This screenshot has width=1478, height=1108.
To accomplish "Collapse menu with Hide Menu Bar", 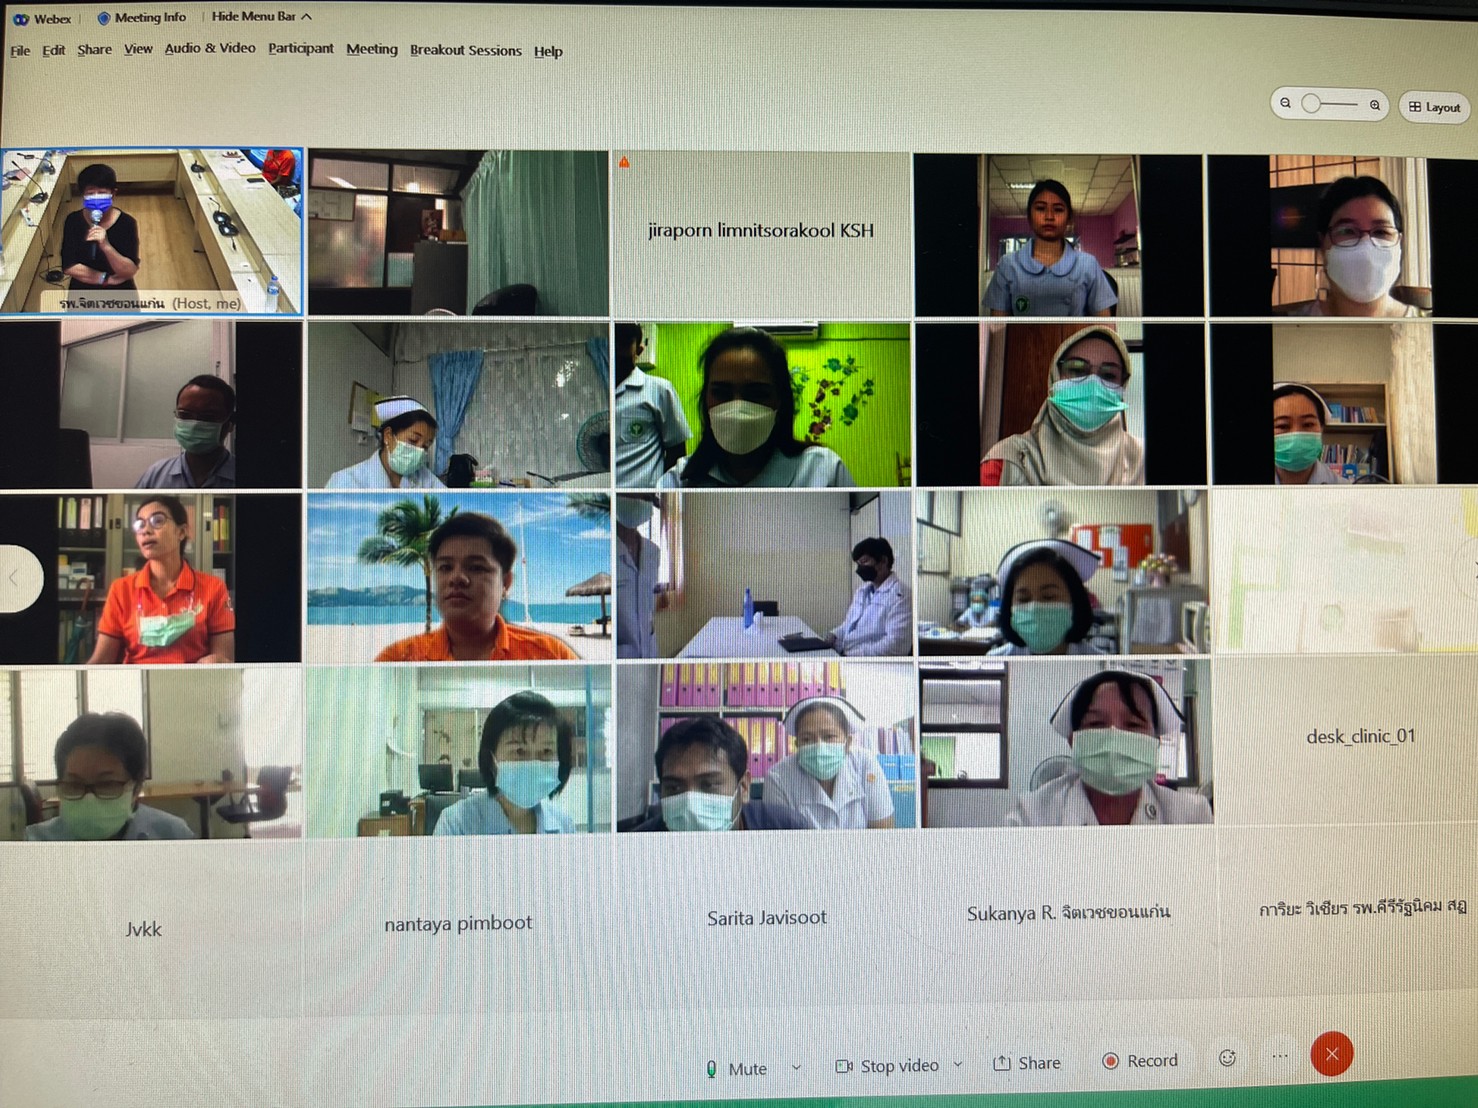I will pos(261,16).
